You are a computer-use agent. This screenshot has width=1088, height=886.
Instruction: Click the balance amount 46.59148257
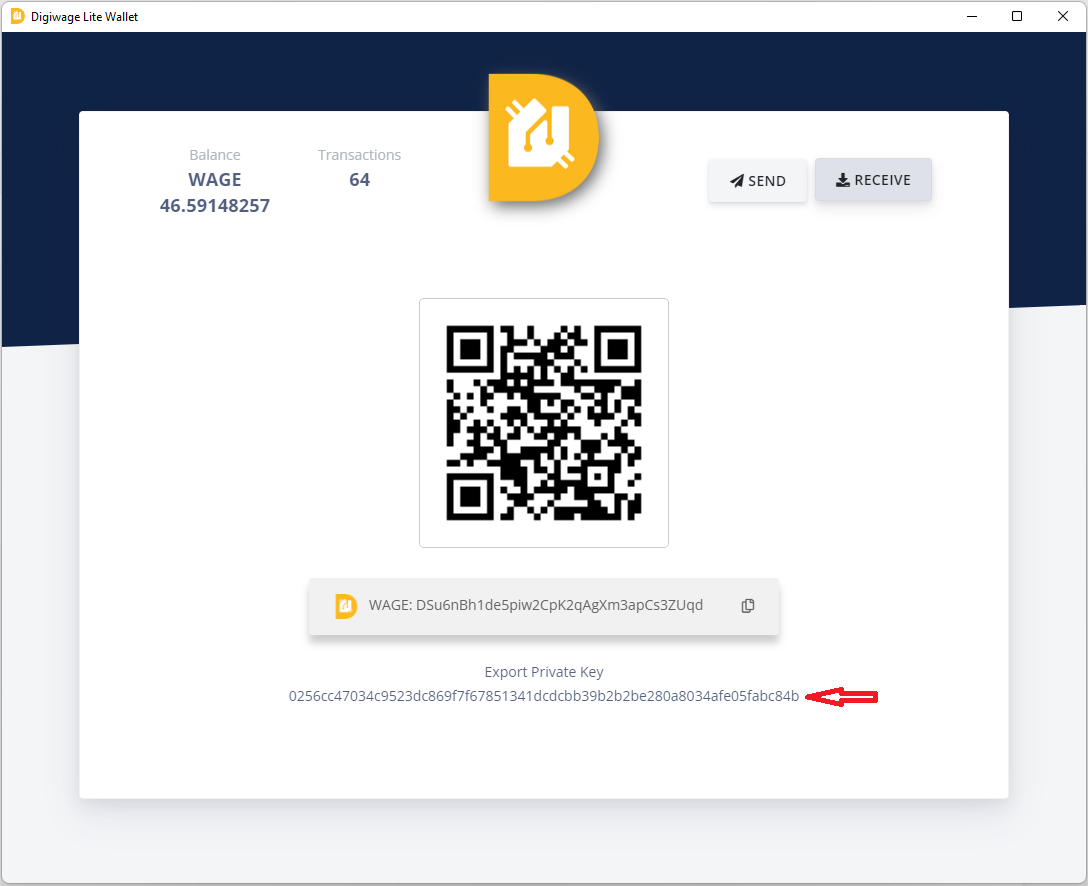(214, 206)
